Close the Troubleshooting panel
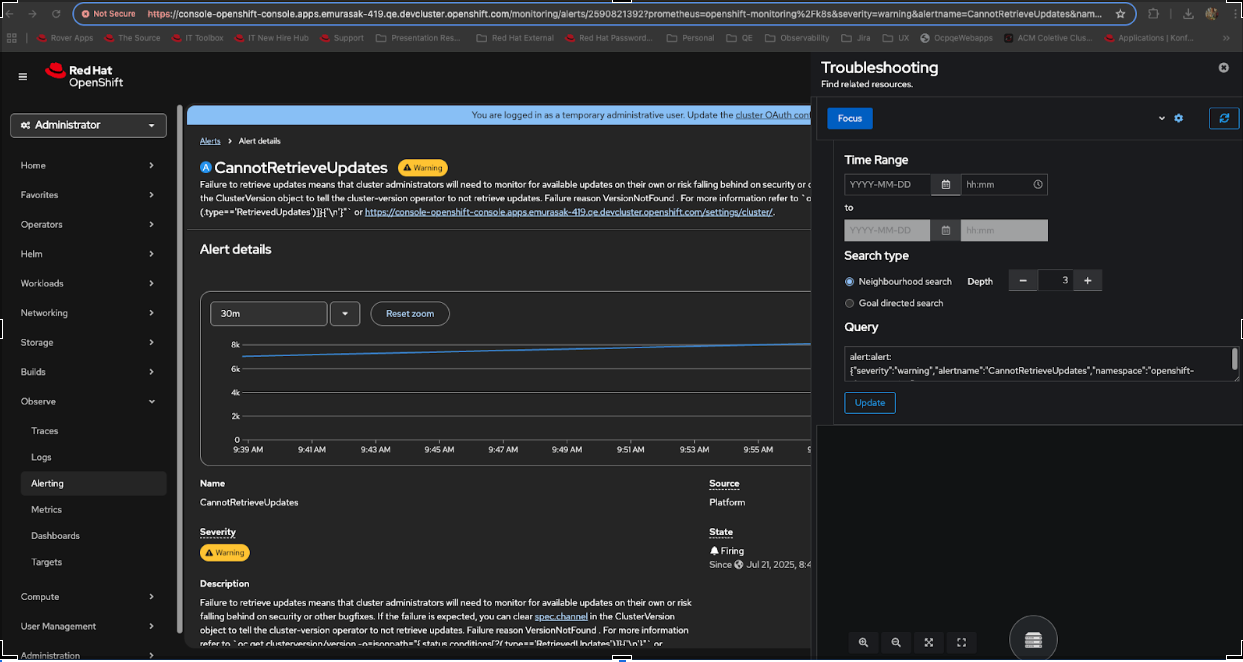 point(1223,67)
